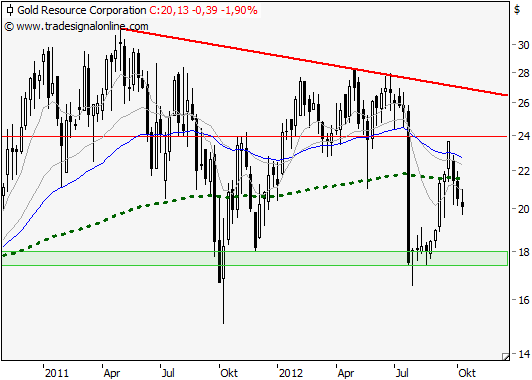Click the 18 price axis label
The height and width of the screenshot is (380, 532).
click(523, 251)
